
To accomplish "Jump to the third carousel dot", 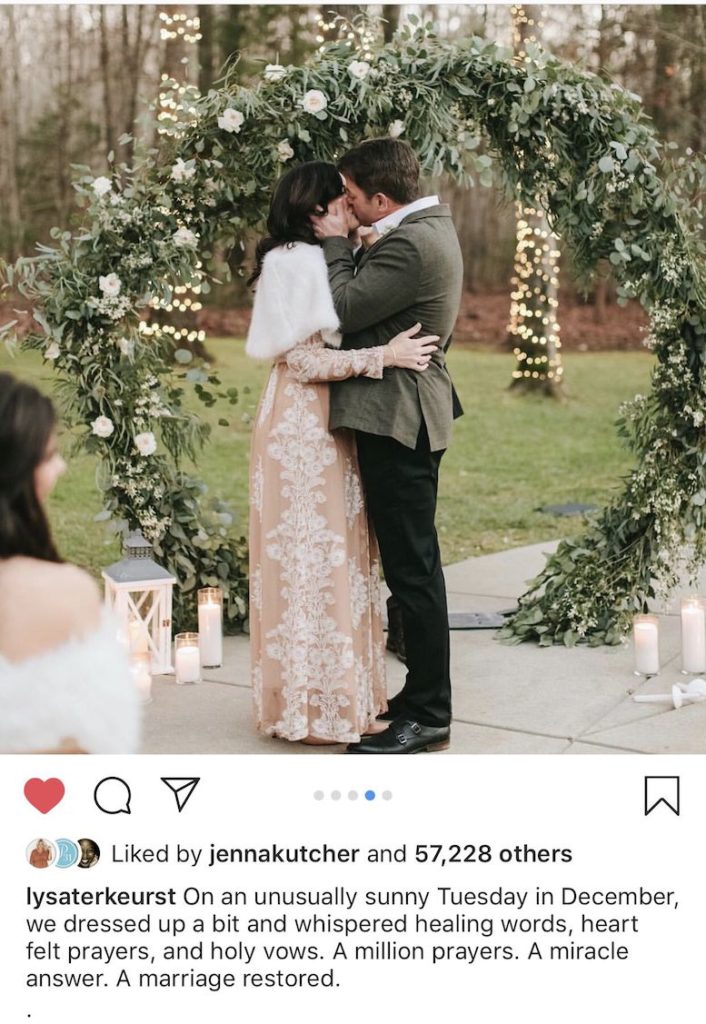I will [x=353, y=795].
